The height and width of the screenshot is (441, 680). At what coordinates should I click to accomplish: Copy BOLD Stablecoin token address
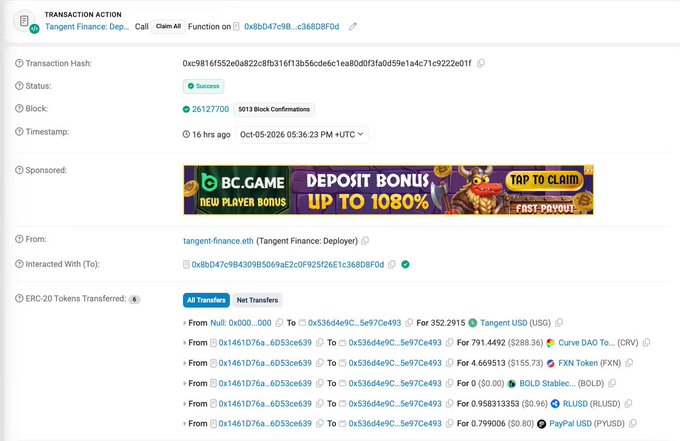(x=612, y=383)
